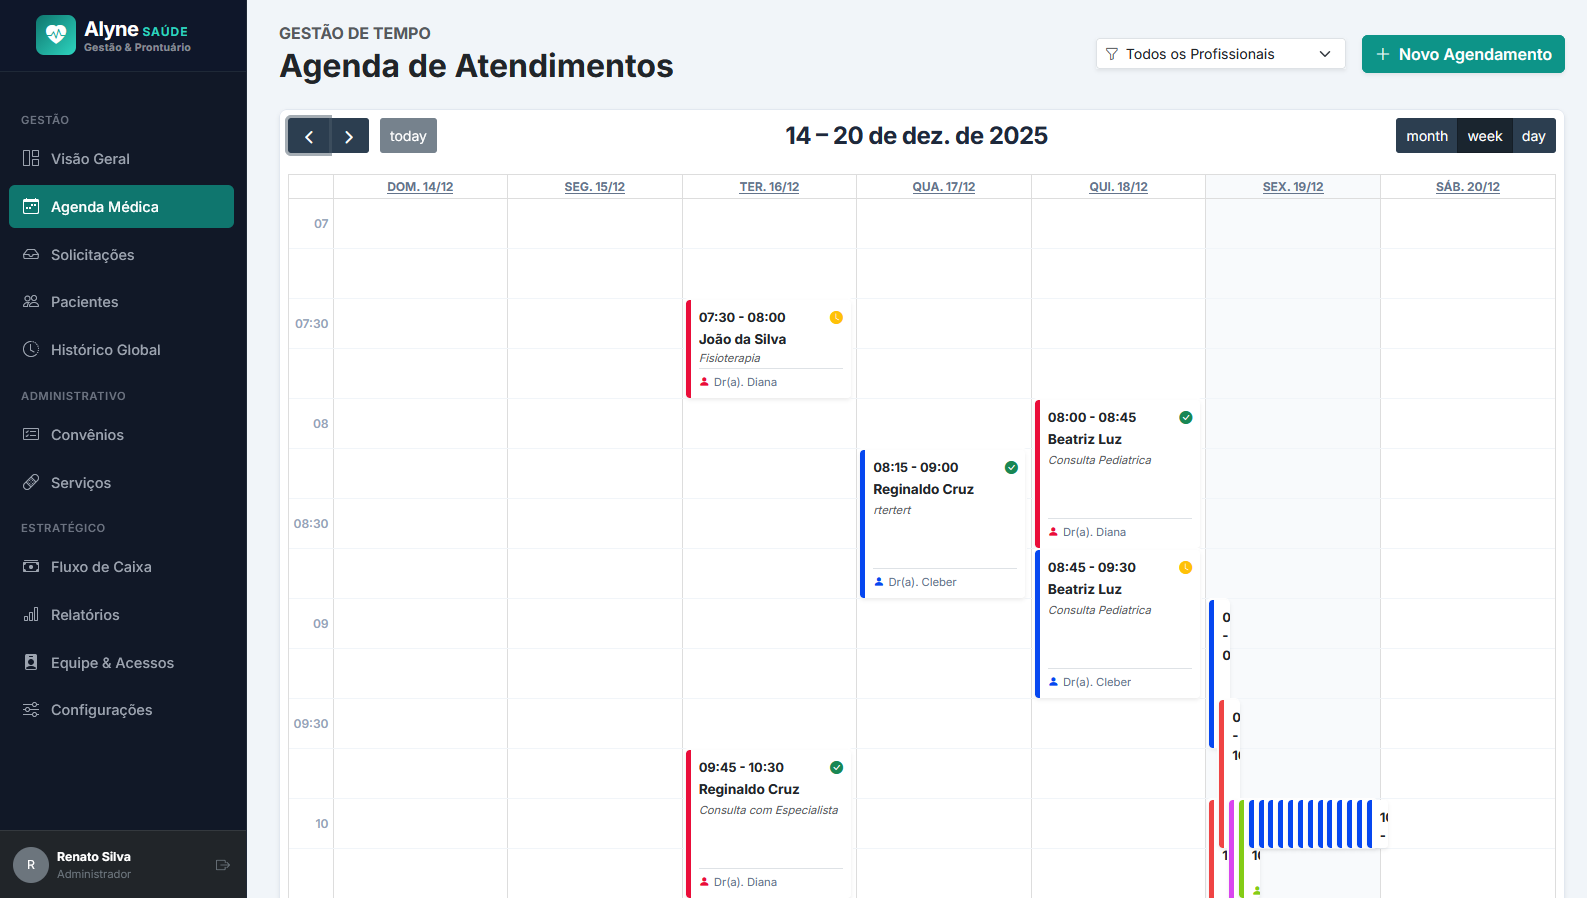Open Pacientes menu item
Image resolution: width=1587 pixels, height=898 pixels.
[121, 301]
